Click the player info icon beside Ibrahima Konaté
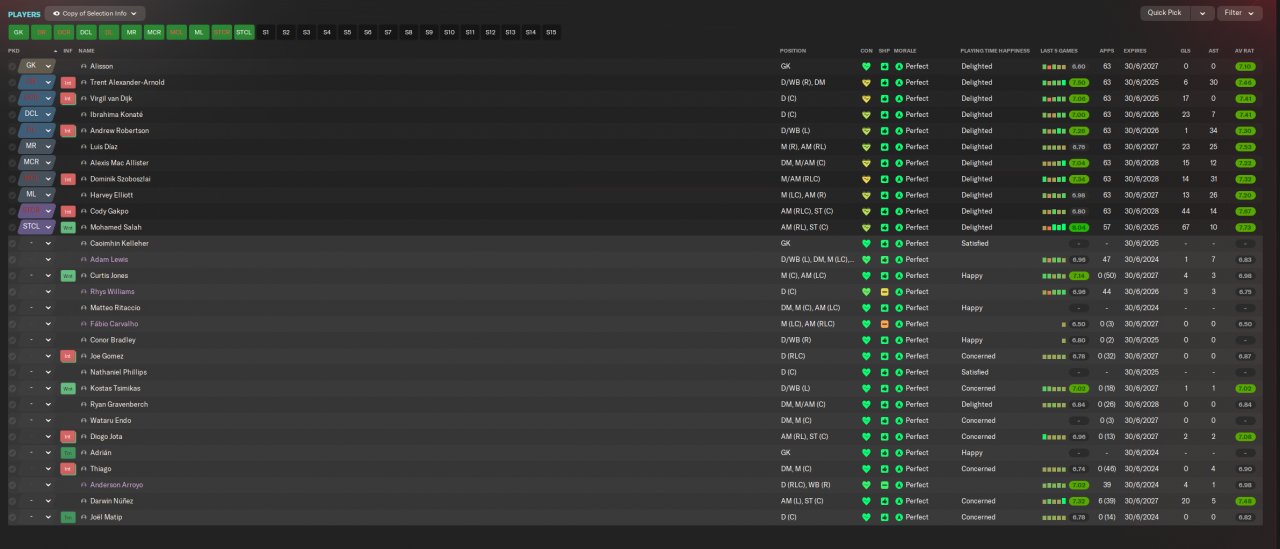The image size is (1280, 549). 84,114
